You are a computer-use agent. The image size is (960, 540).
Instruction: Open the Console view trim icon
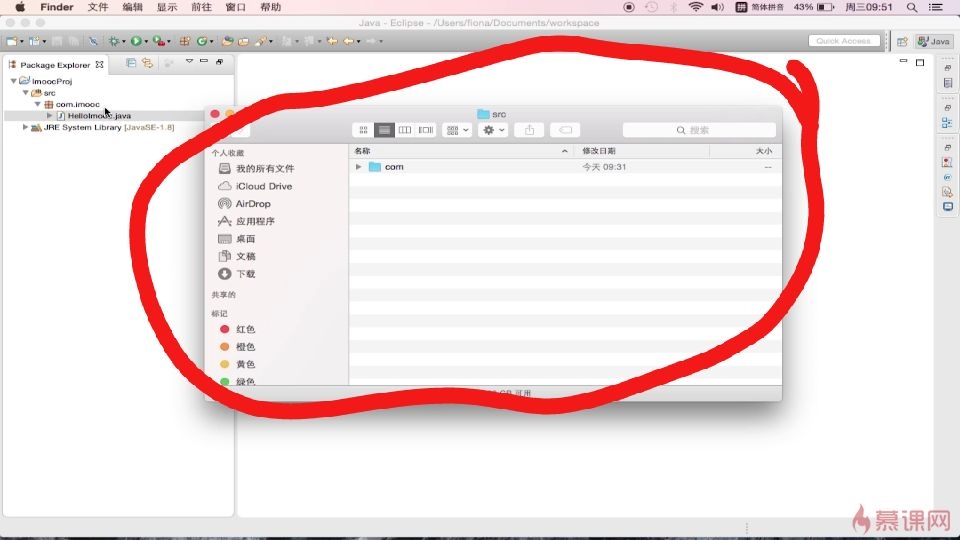click(x=948, y=207)
